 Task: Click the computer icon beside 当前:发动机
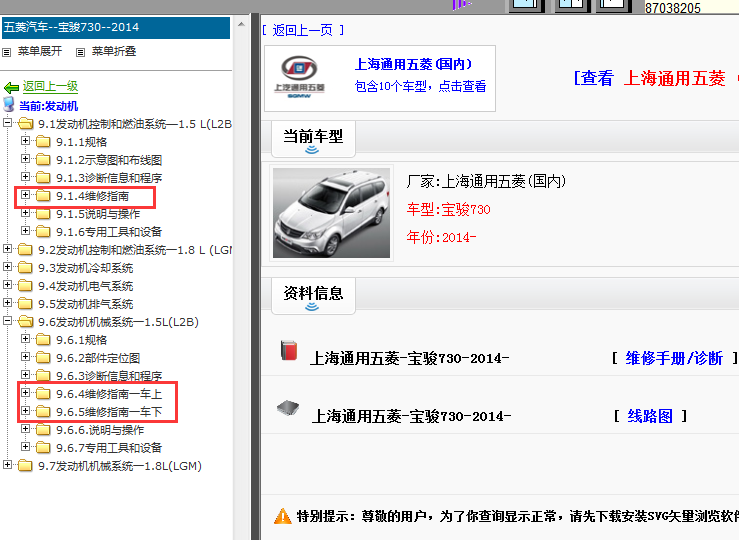click(x=8, y=105)
